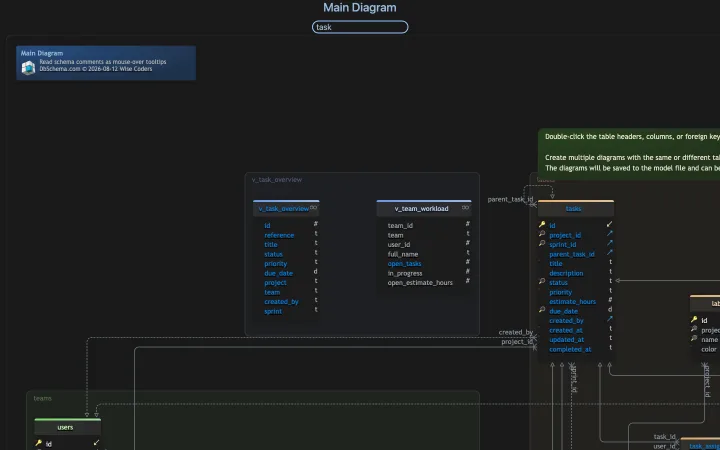Select the 'color' column in labels table
720x450 pixels.
[x=709, y=349]
